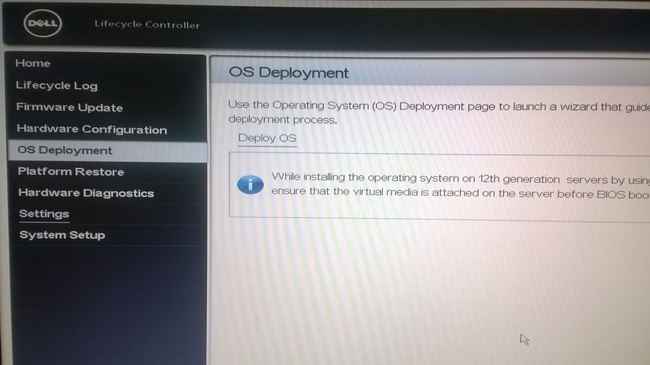The image size is (650, 365).
Task: Click the blue information icon
Action: pos(250,185)
